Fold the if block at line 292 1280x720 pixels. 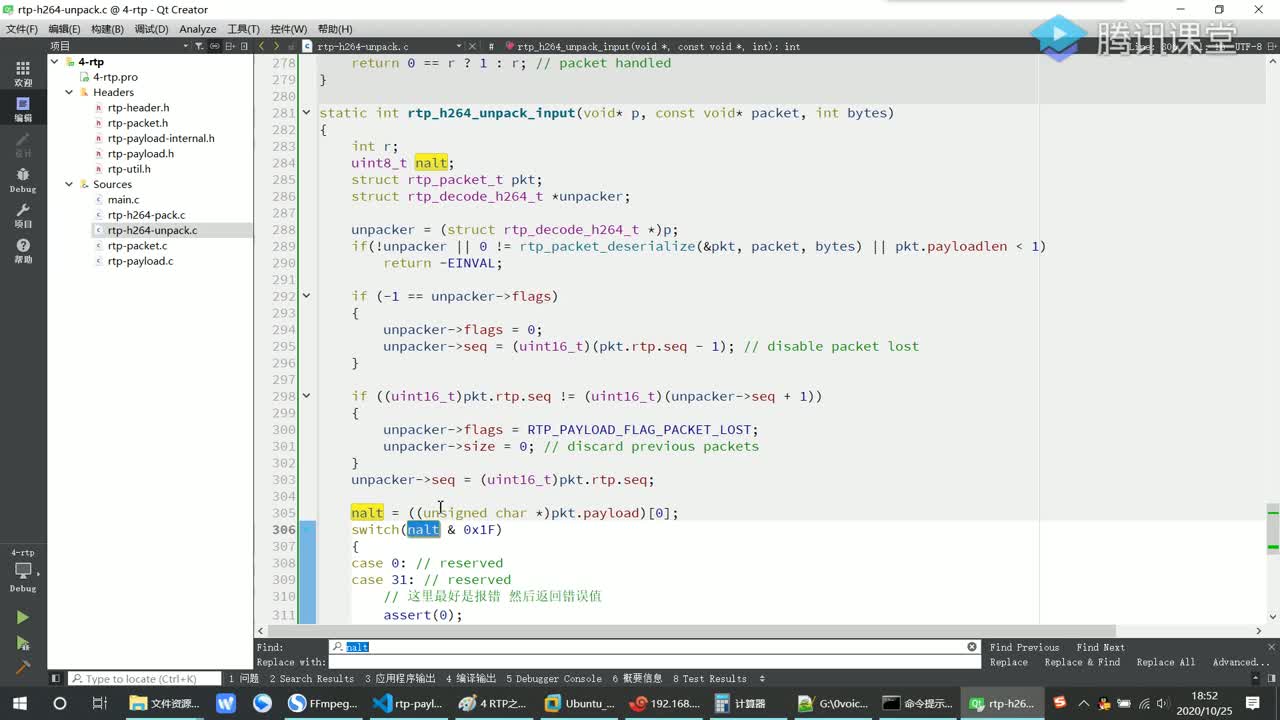coord(307,296)
